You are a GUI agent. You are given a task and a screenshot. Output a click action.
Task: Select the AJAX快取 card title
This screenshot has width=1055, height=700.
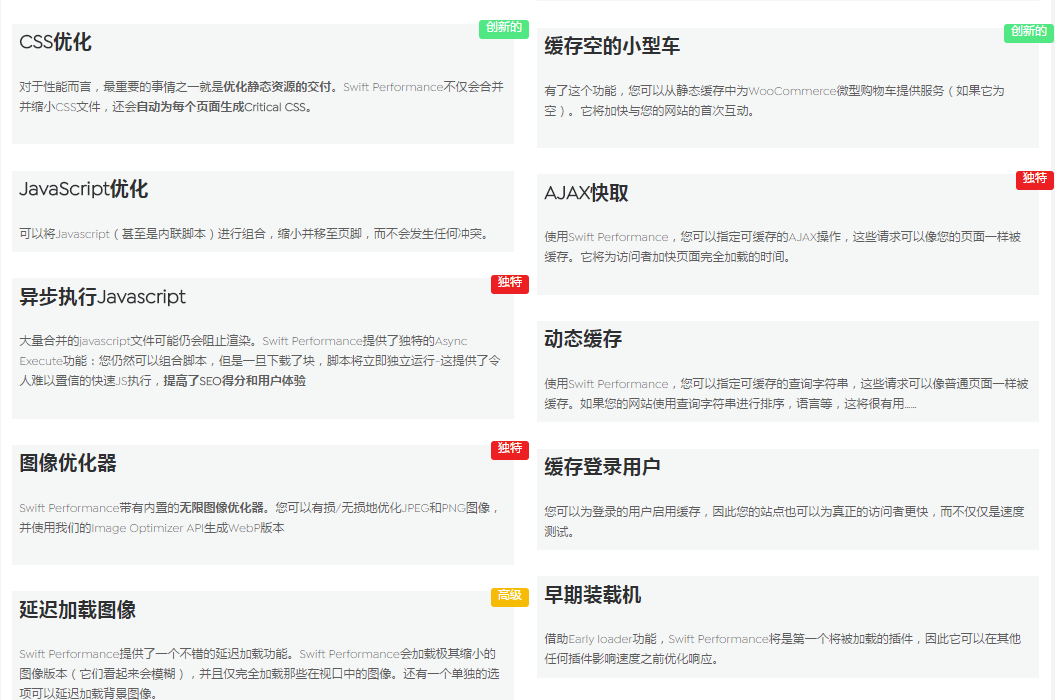[586, 193]
